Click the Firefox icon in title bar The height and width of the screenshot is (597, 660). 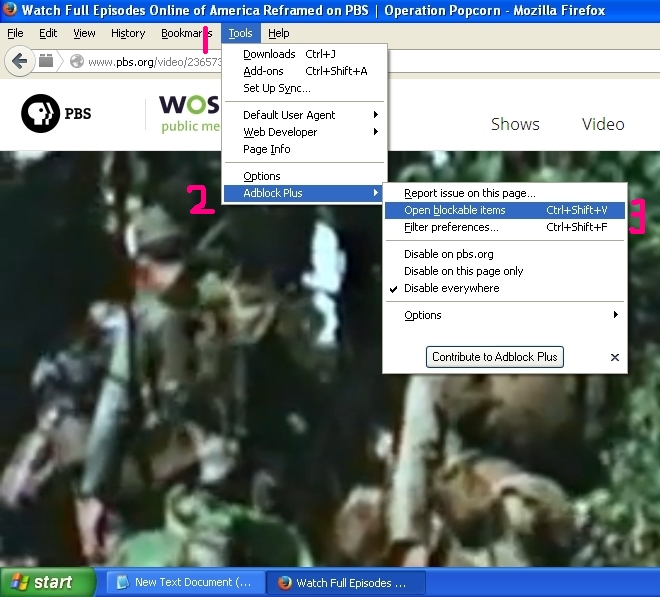tap(10, 9)
